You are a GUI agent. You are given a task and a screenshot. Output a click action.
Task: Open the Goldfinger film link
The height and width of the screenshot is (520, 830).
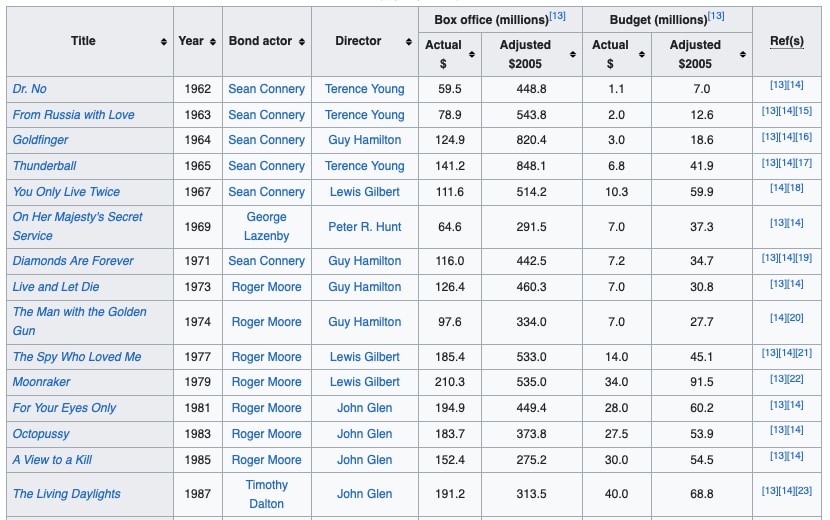click(40, 140)
